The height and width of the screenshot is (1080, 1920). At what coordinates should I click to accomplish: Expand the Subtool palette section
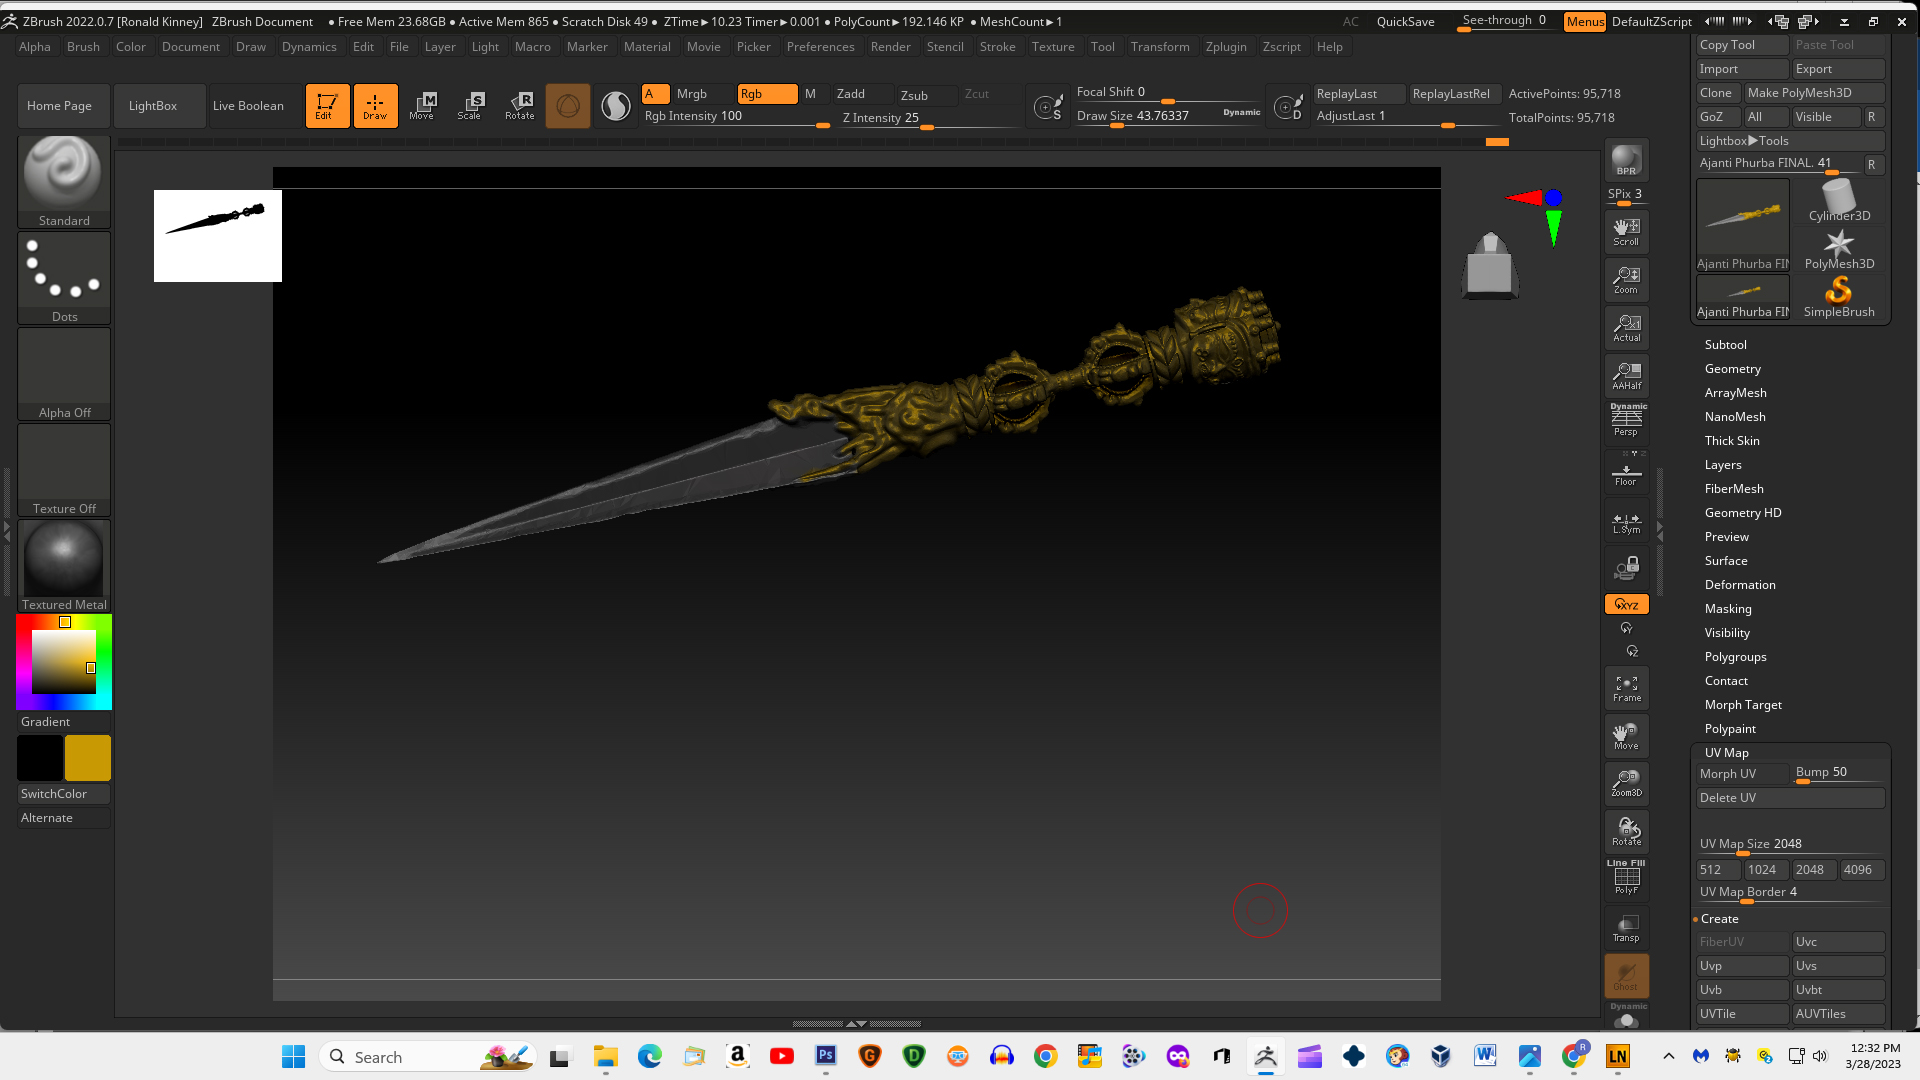pos(1726,345)
